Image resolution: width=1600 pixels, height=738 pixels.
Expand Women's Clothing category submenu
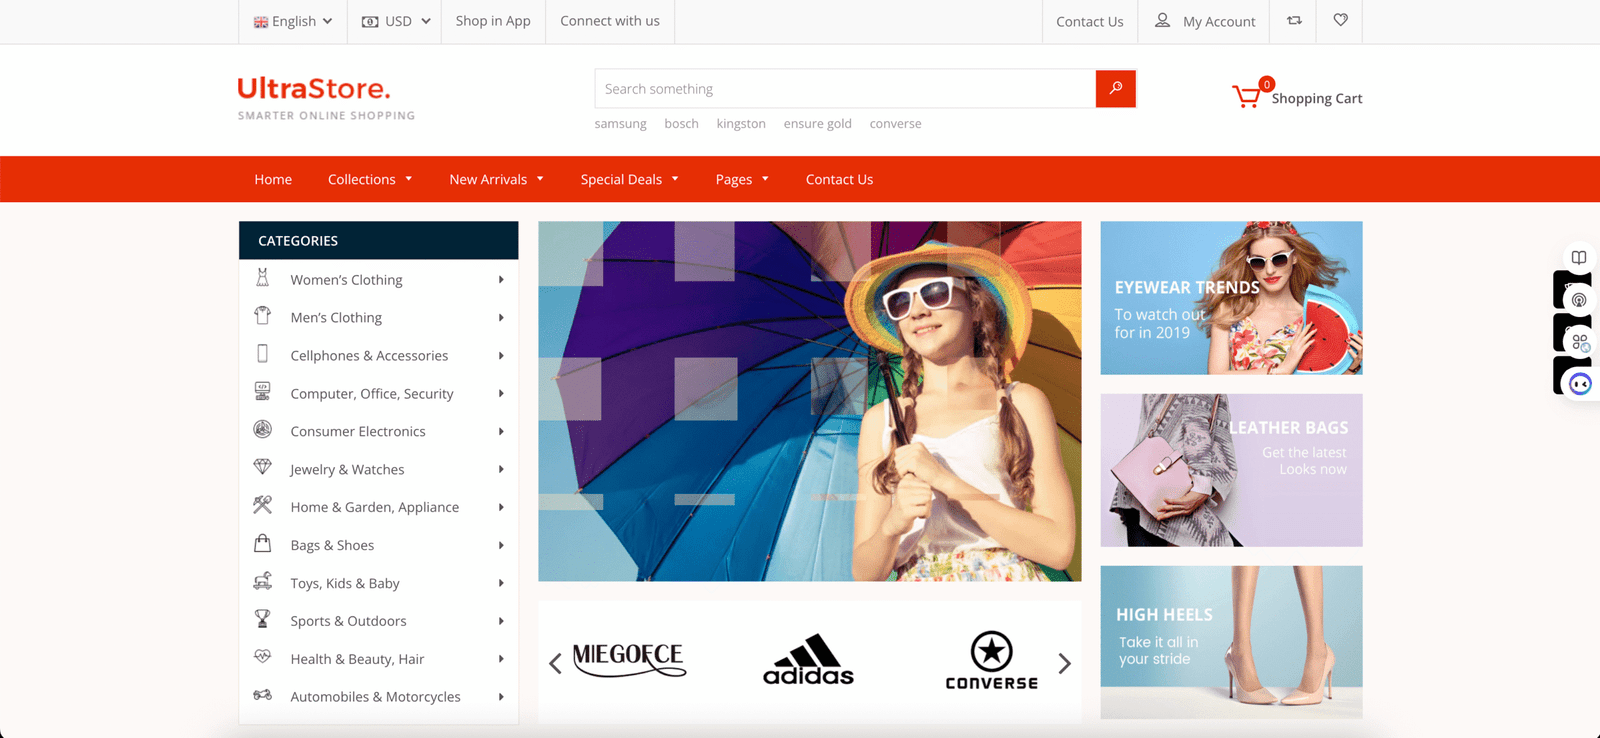click(501, 280)
